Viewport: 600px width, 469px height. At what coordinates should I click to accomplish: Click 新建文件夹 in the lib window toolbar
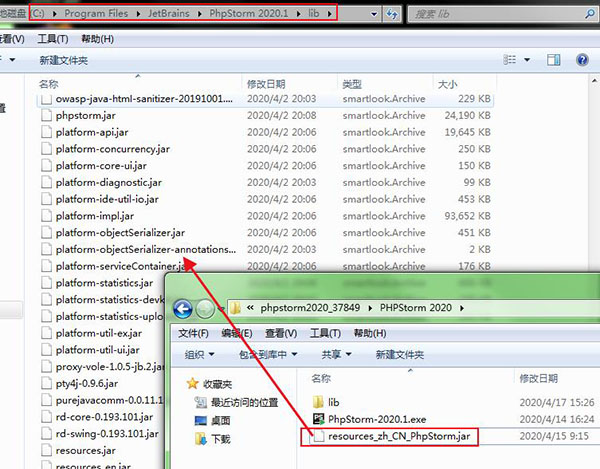click(64, 60)
